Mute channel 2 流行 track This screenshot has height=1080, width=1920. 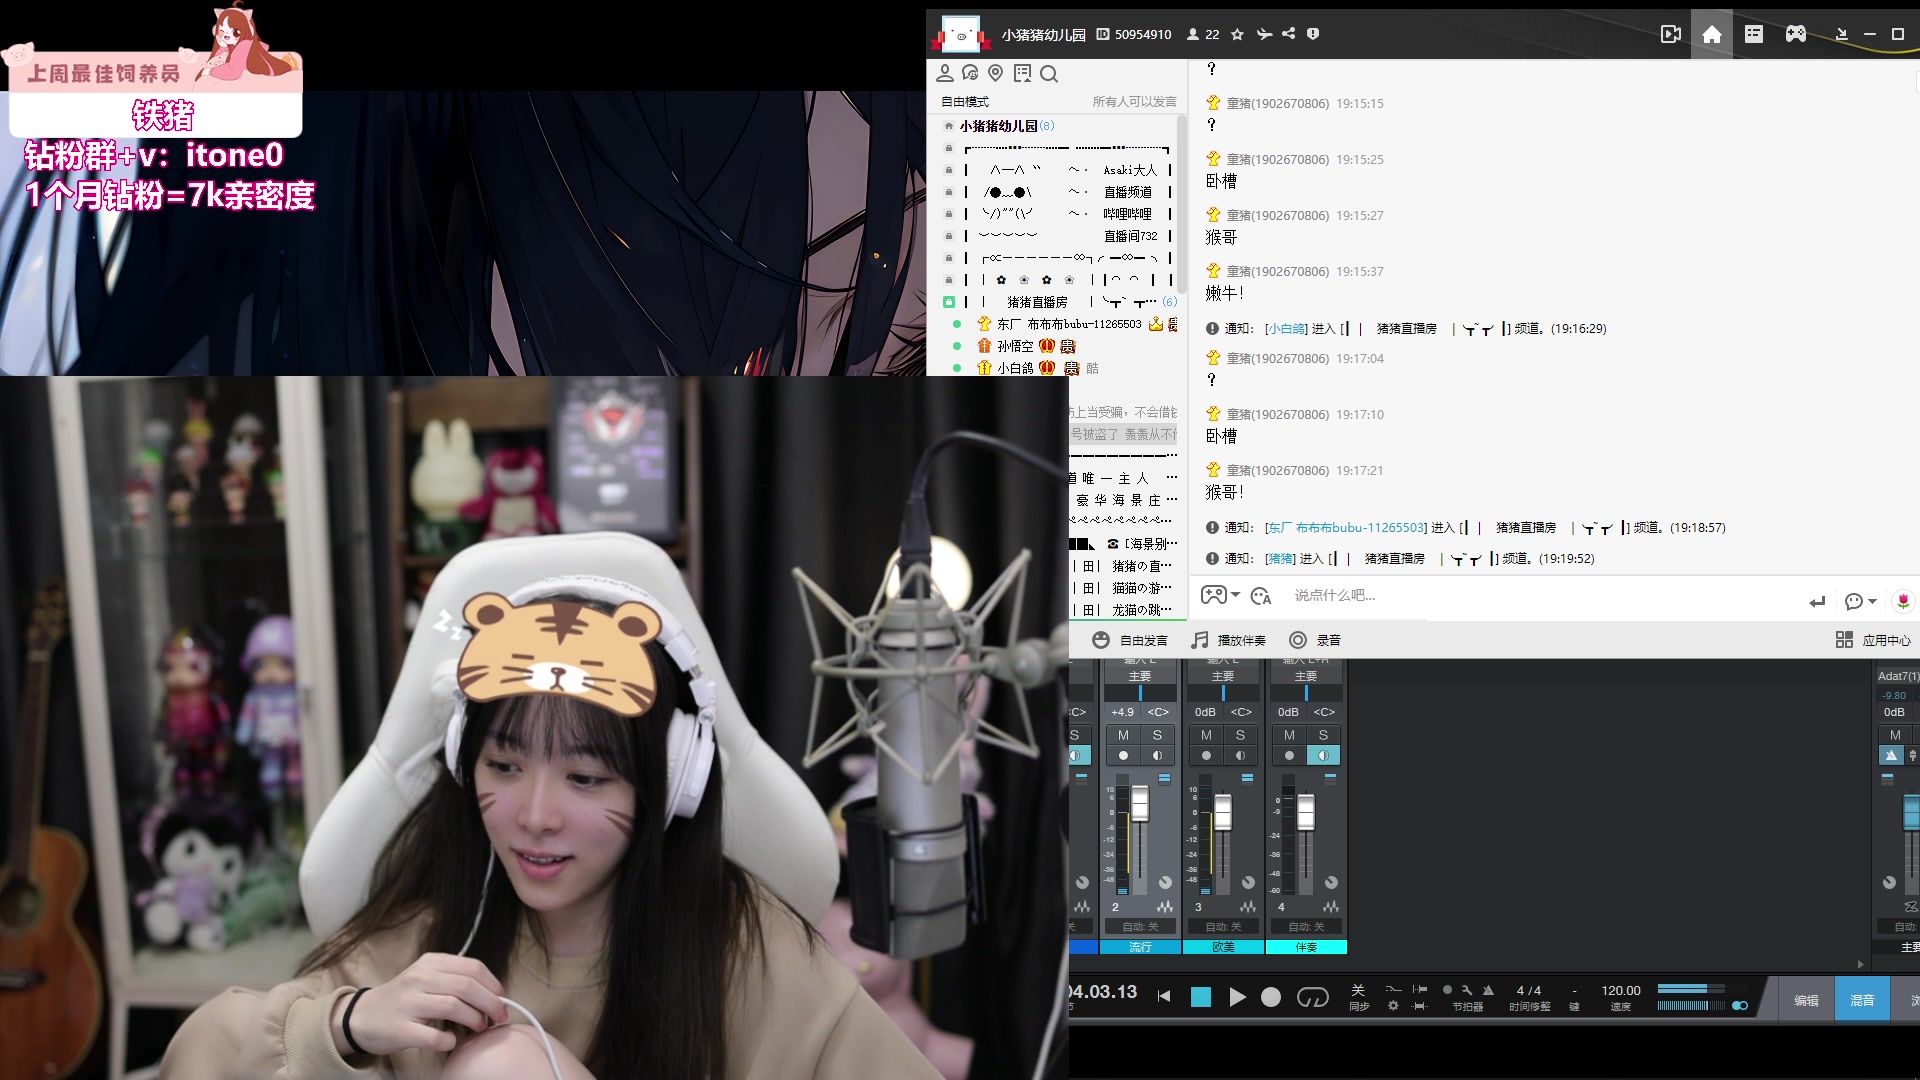1123,735
